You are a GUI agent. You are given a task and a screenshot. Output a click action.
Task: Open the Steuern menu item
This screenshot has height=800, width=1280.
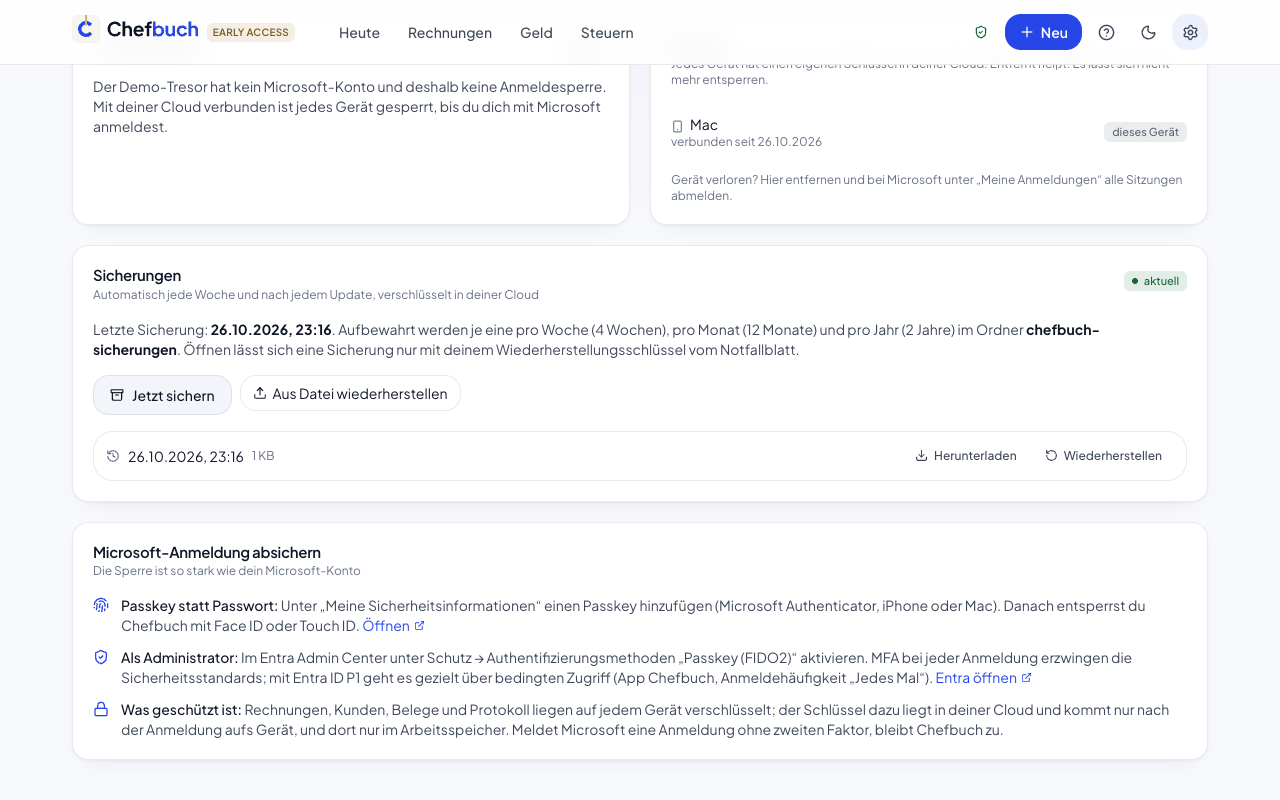[607, 32]
